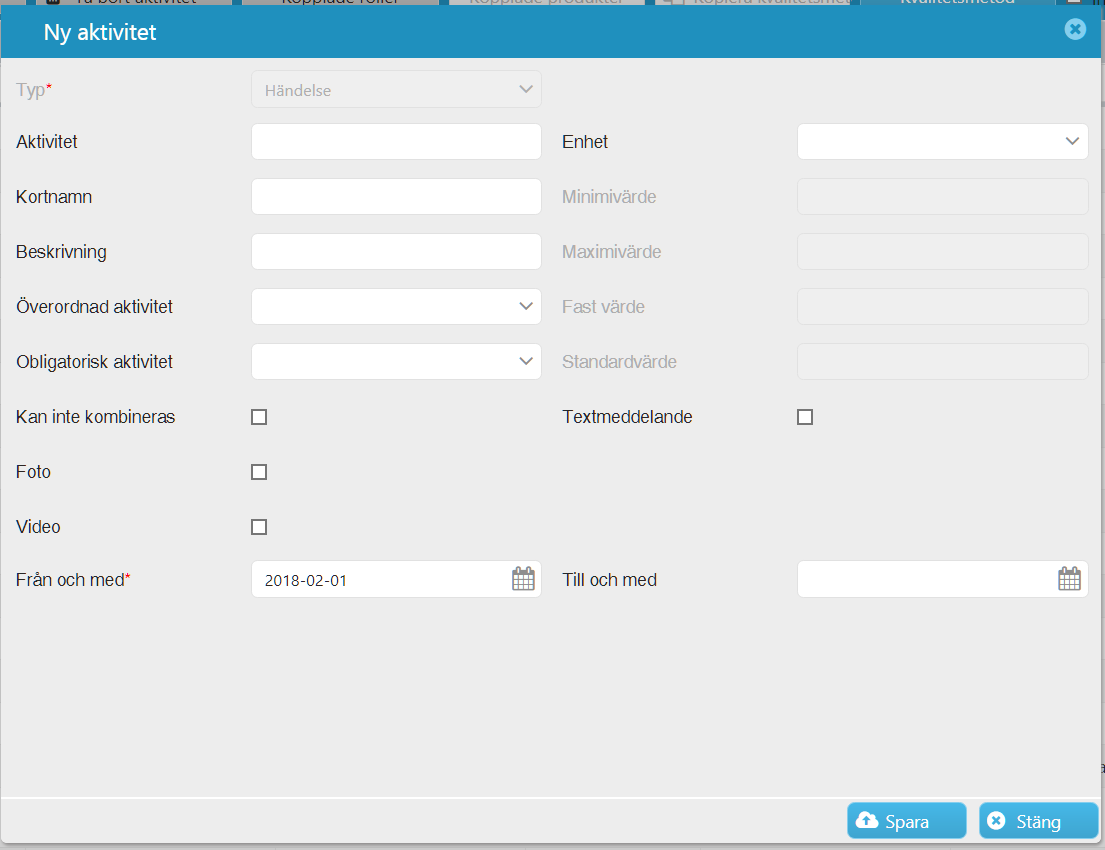Open the calendar picker for Från och med
This screenshot has width=1105, height=850.
click(523, 579)
